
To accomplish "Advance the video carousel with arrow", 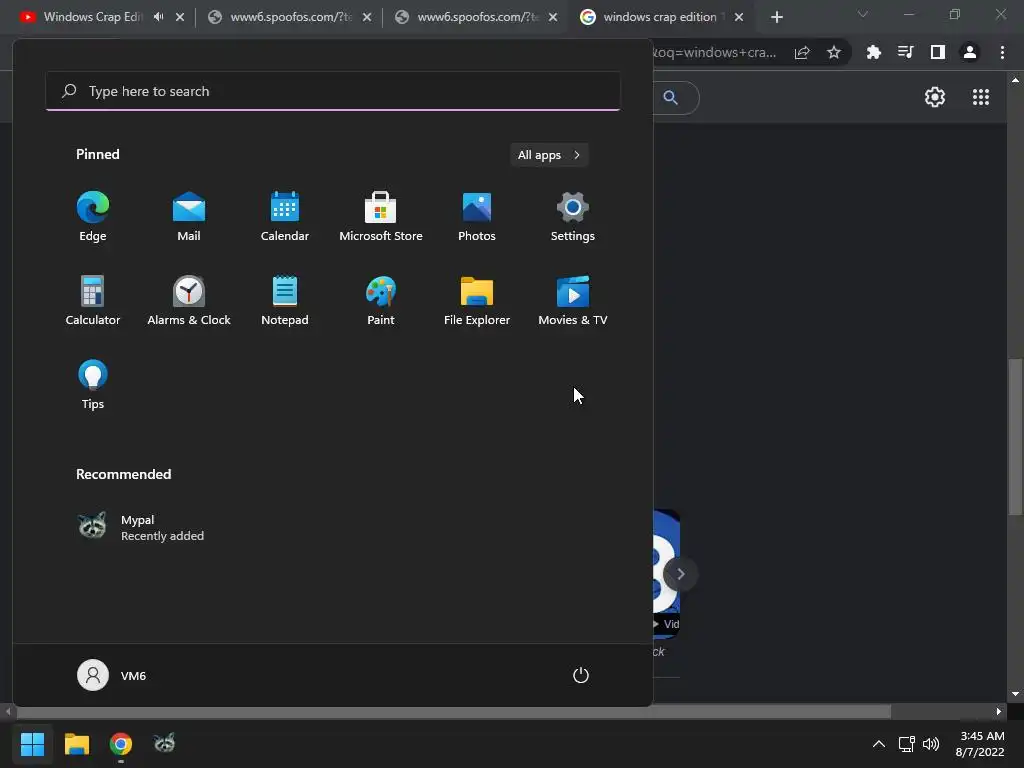I will click(680, 574).
